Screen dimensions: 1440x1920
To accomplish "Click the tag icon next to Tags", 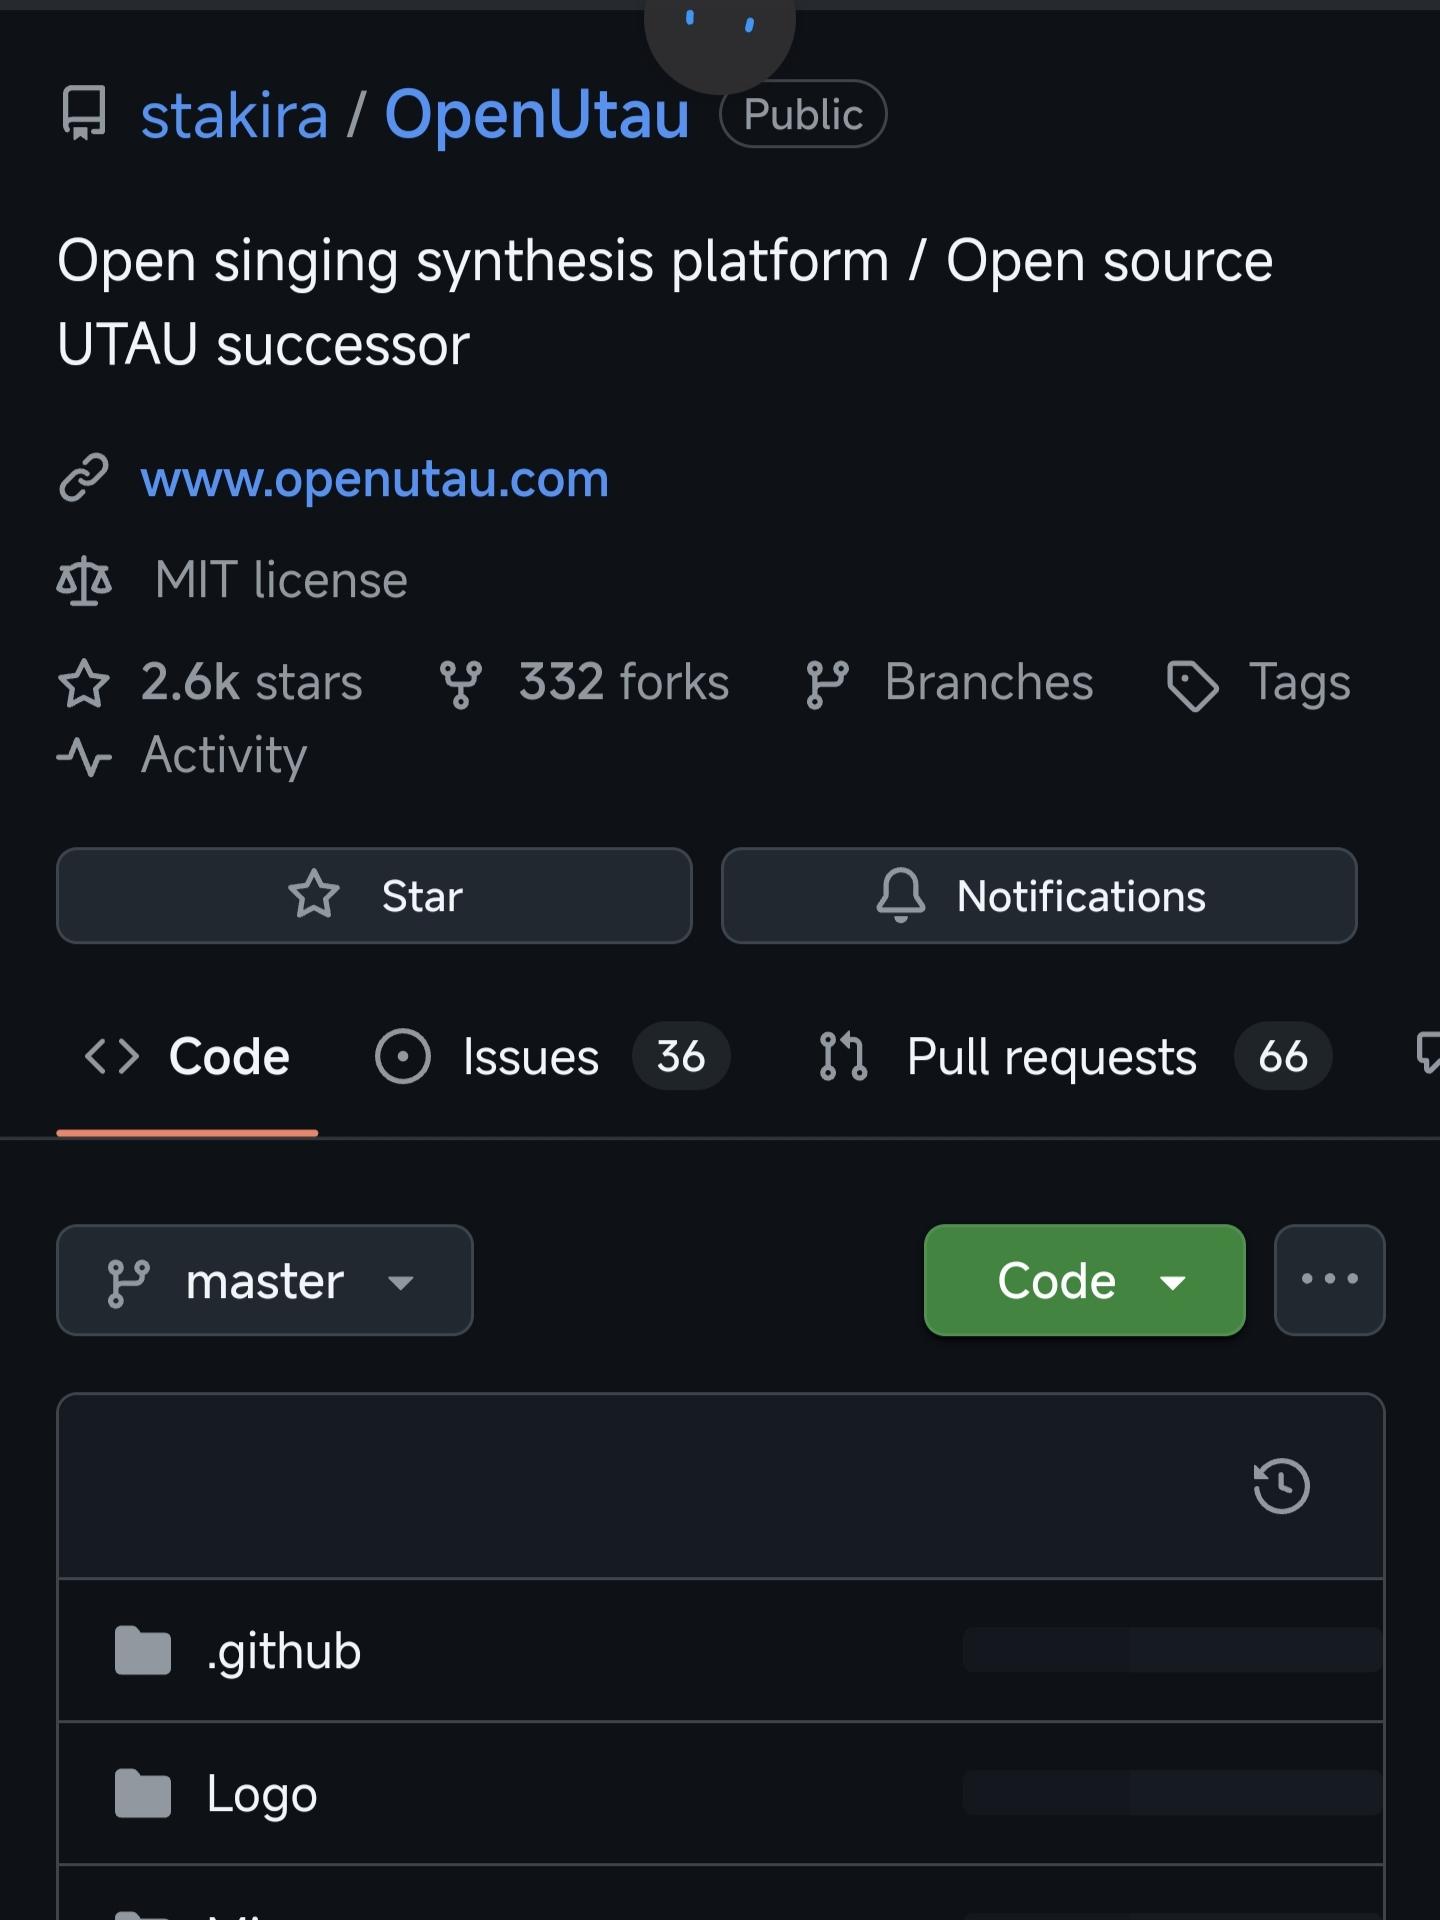I will click(1193, 683).
